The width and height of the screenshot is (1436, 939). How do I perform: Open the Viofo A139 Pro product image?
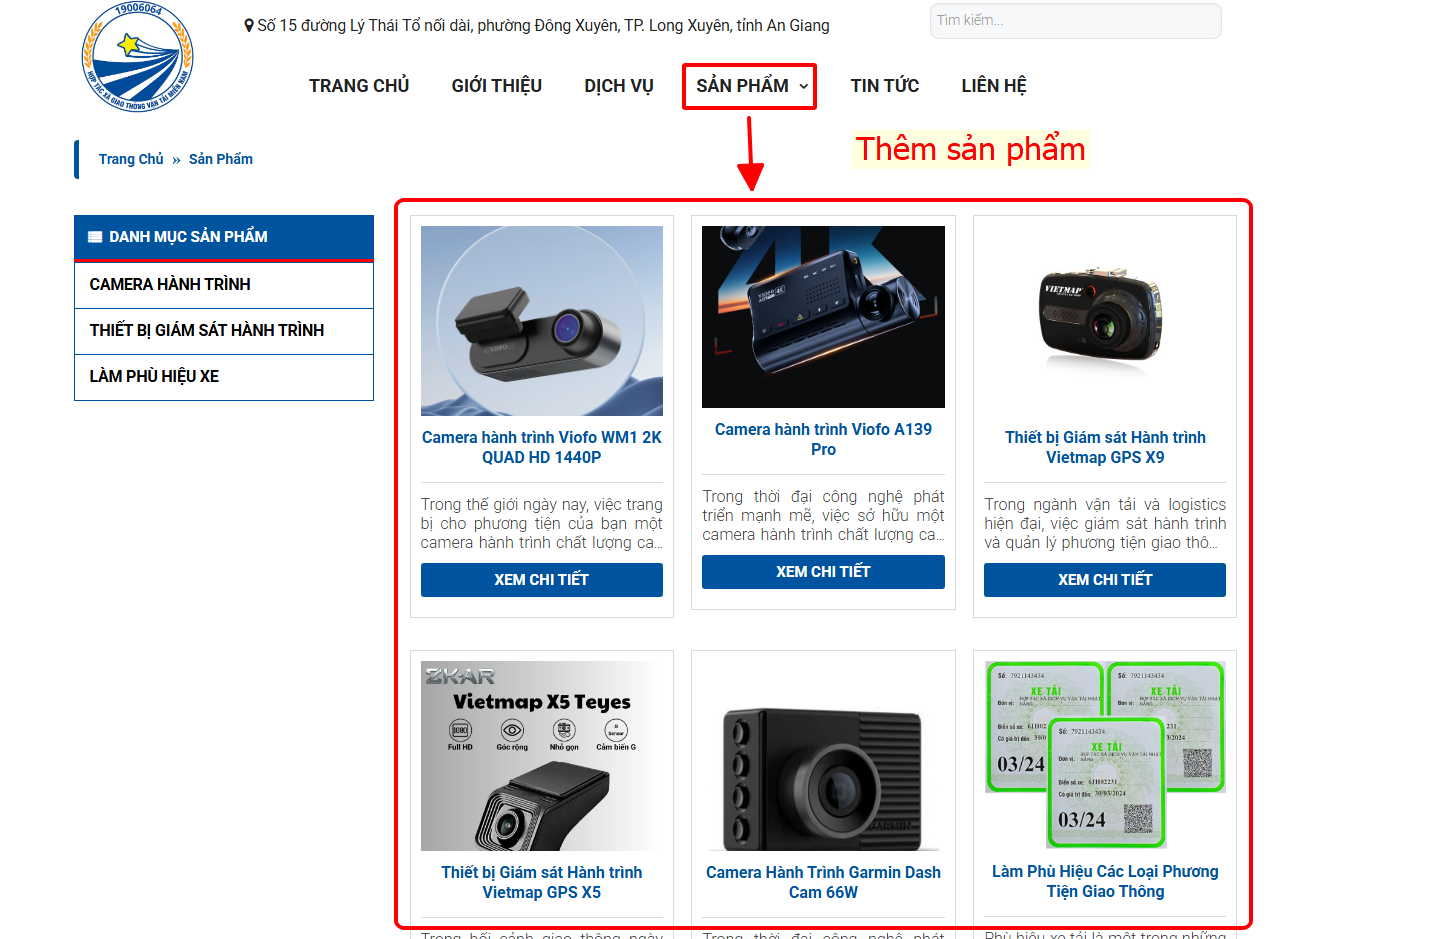823,317
